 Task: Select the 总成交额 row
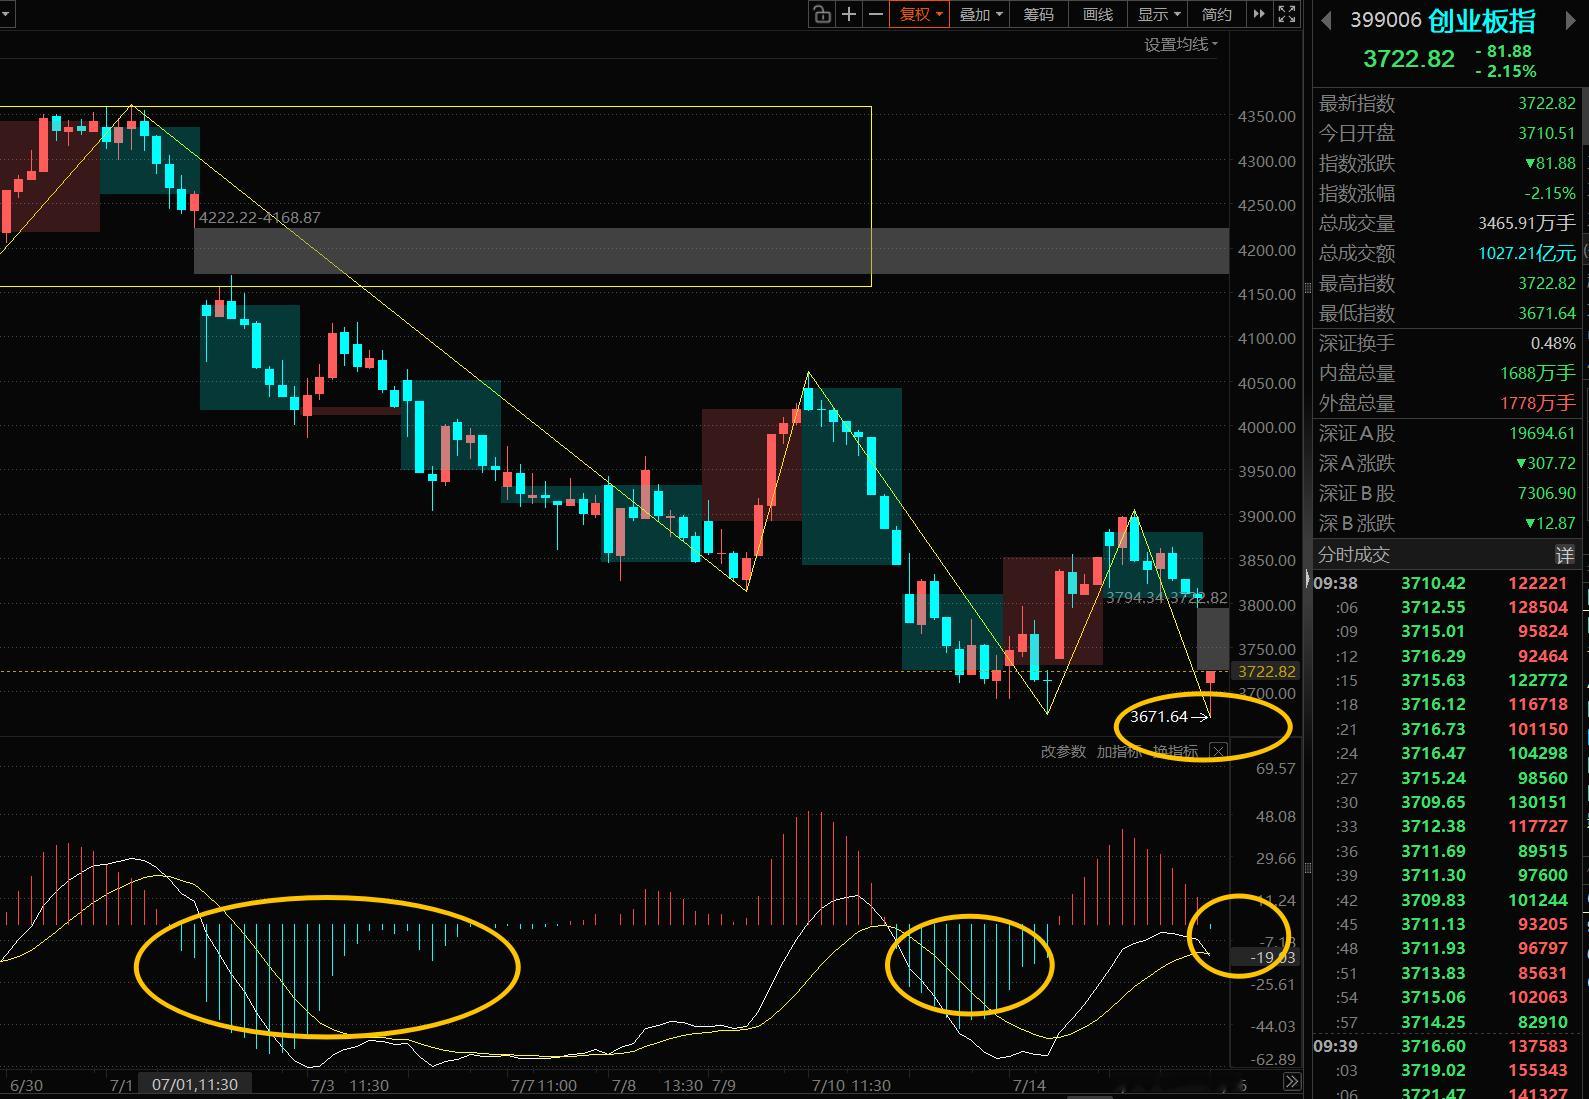1447,253
